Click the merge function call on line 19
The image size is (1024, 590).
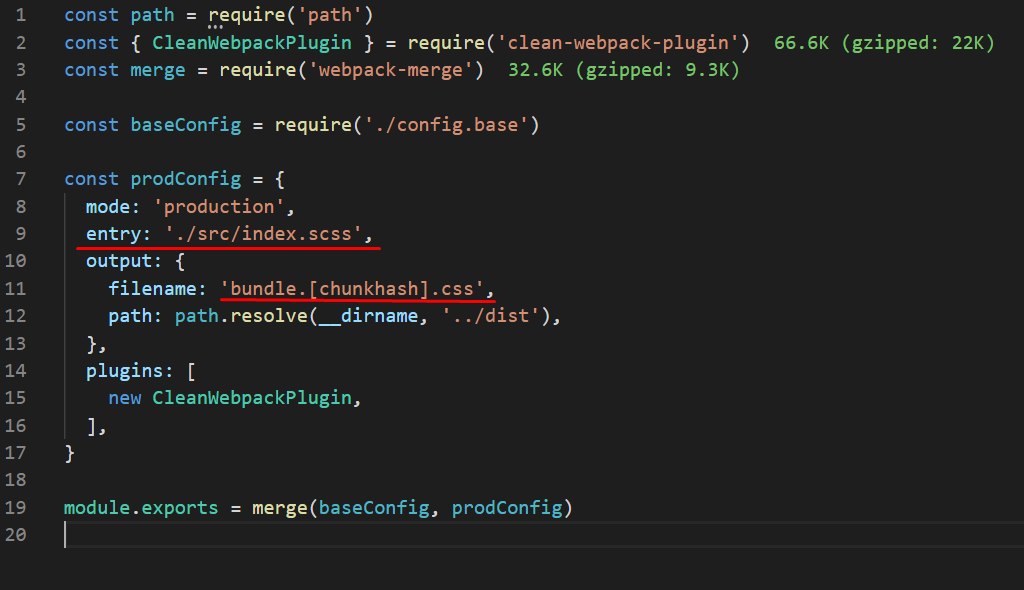[x=280, y=508]
